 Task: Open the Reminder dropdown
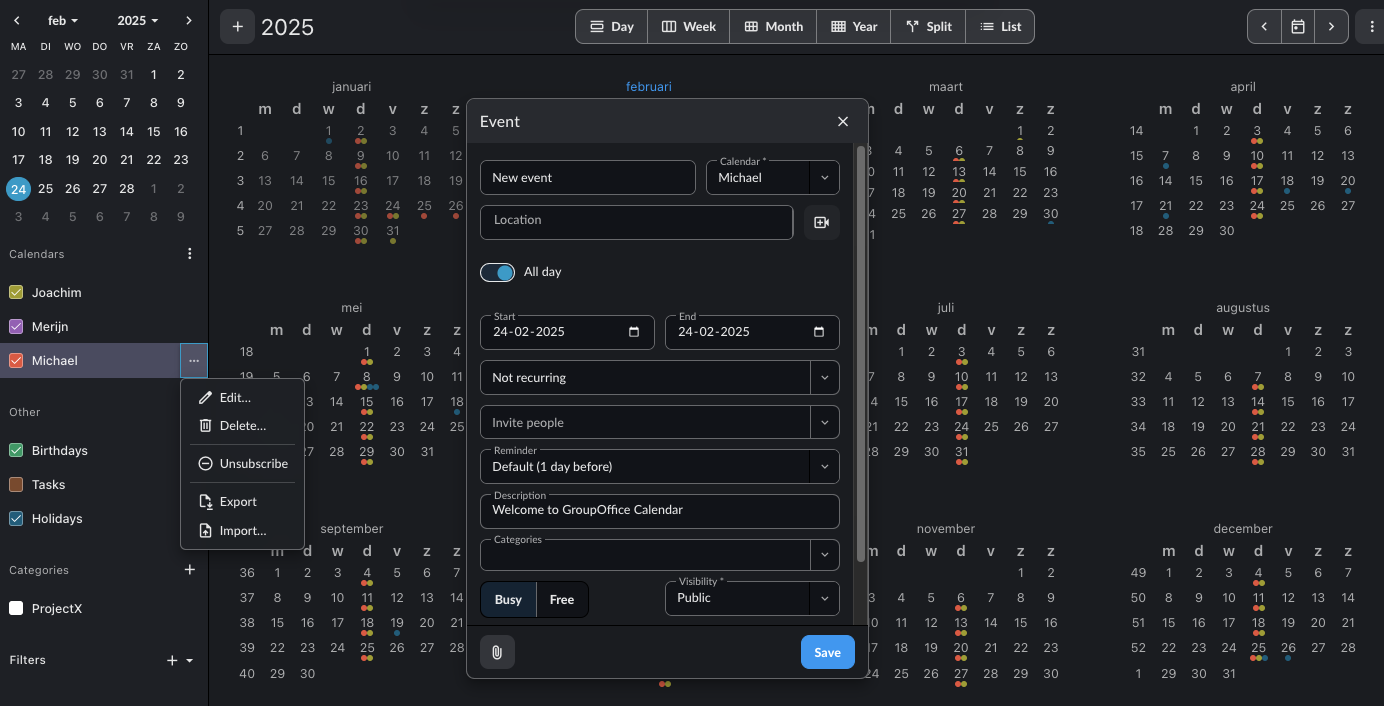[824, 466]
